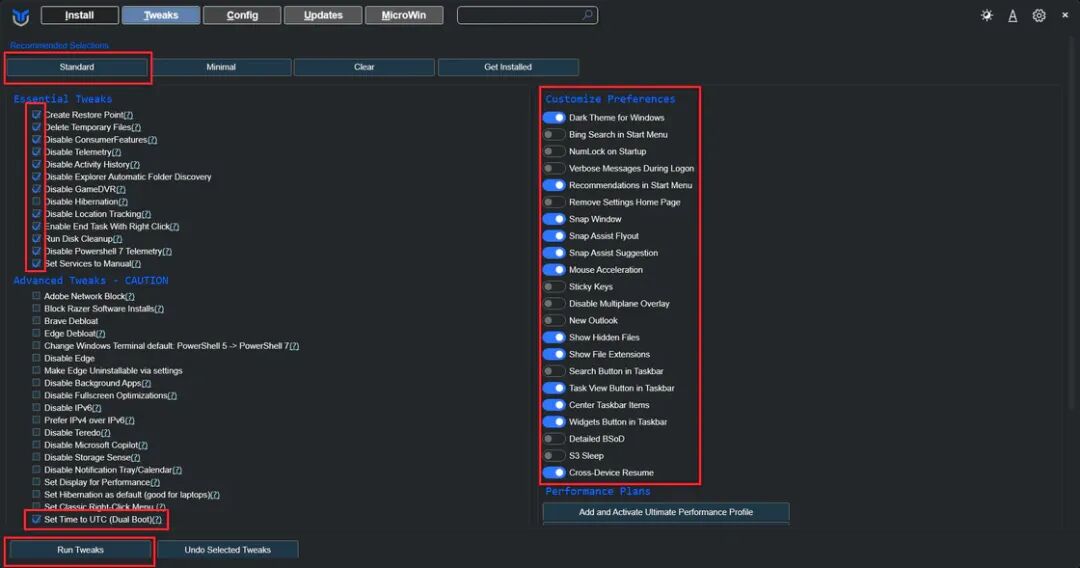Select the Minimal preset button

pyautogui.click(x=220, y=67)
